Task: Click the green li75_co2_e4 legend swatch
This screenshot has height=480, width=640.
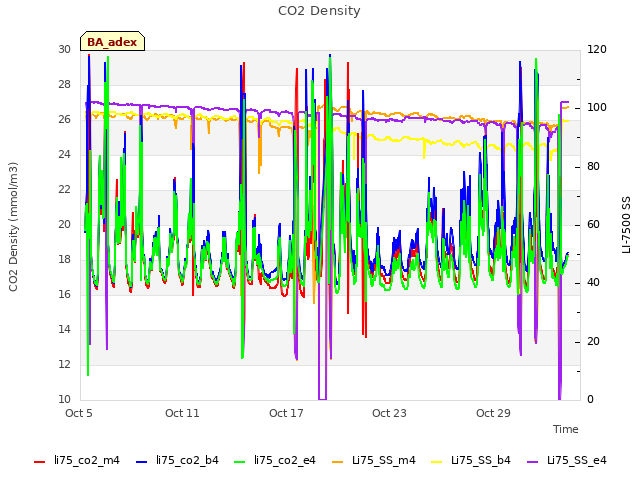Action: click(240, 462)
